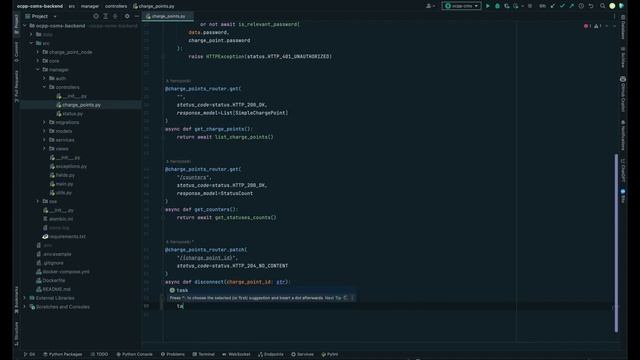Click the run with coverage icon
The width and height of the screenshot is (640, 360).
point(507,6)
